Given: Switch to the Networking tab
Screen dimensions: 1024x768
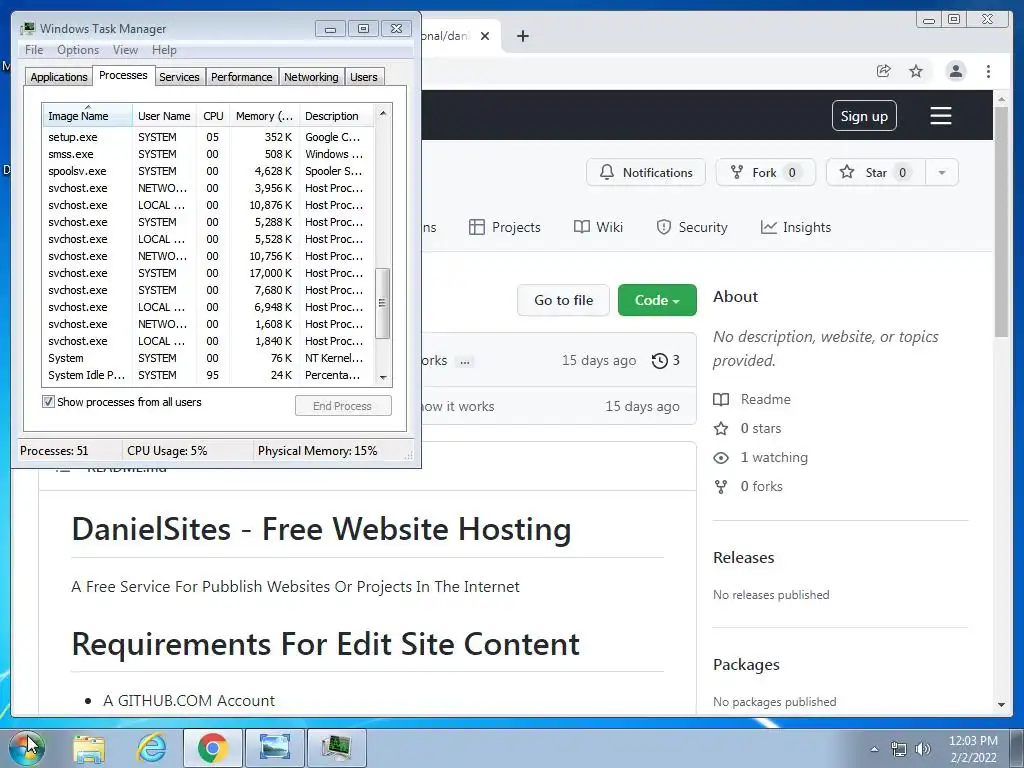Looking at the screenshot, I should point(311,77).
